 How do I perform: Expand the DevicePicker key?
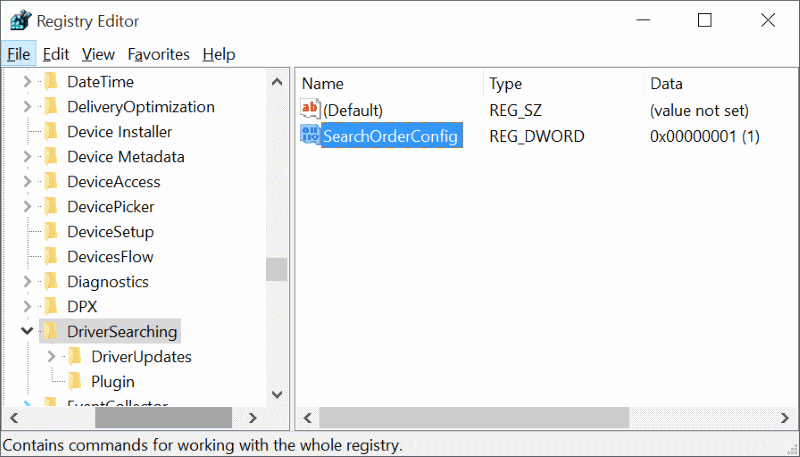(x=27, y=207)
